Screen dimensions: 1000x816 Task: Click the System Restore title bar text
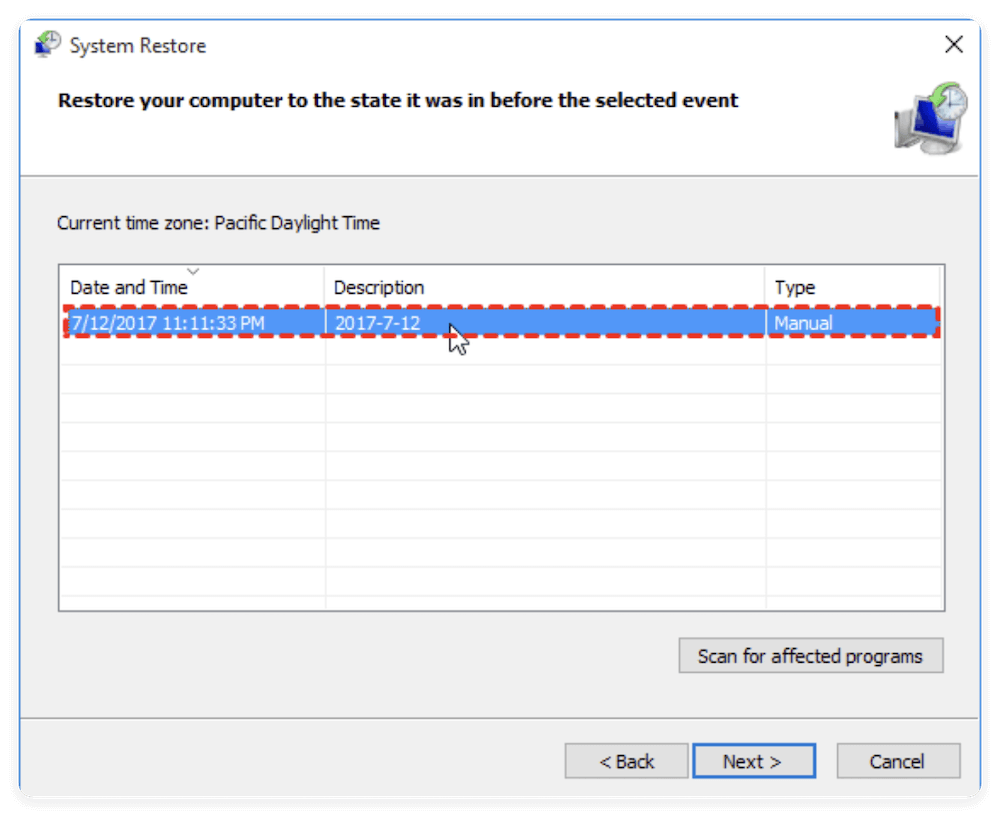[138, 46]
